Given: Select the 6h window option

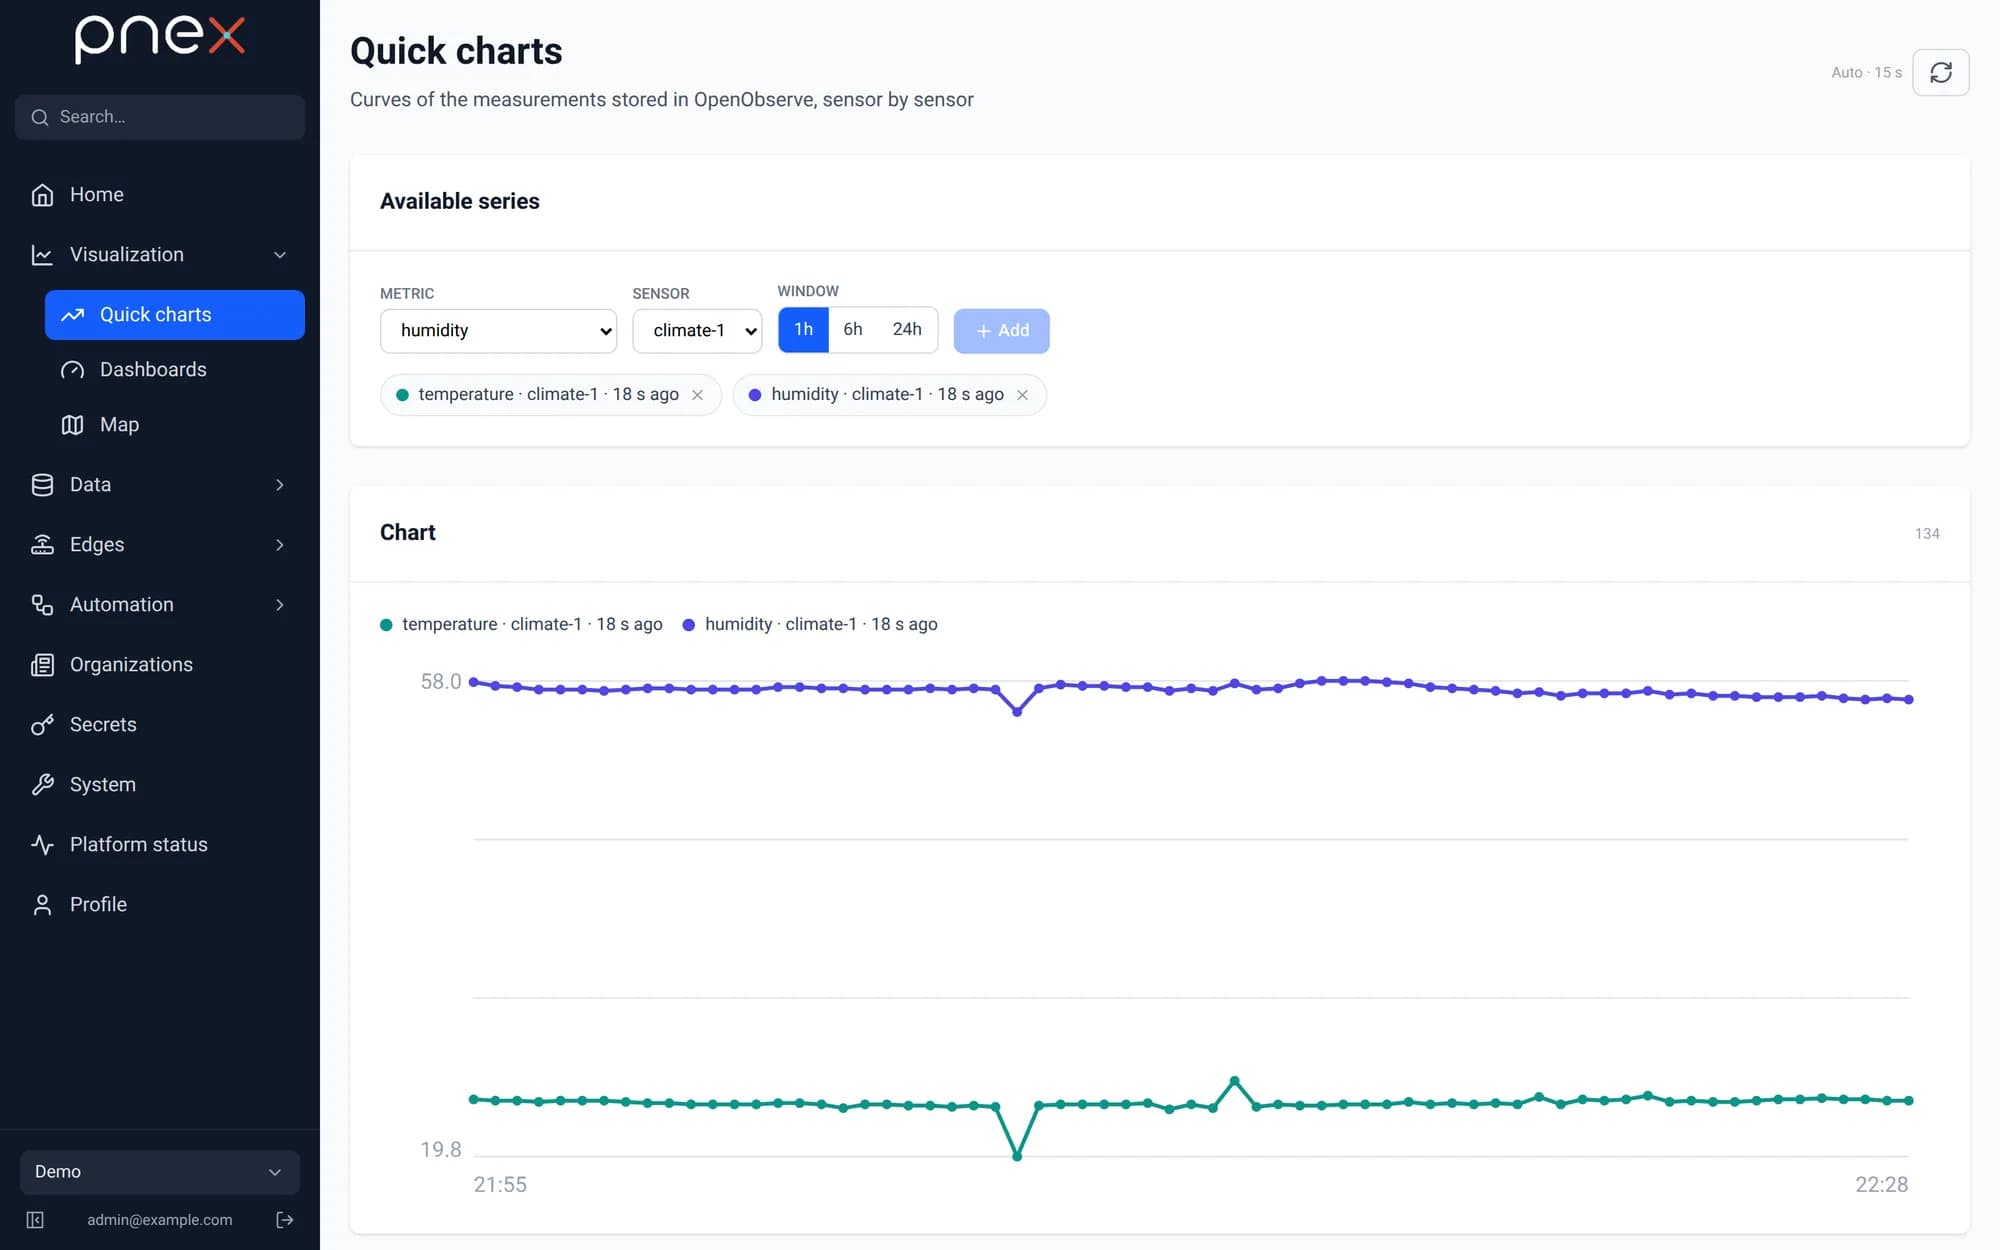Looking at the screenshot, I should pos(853,330).
